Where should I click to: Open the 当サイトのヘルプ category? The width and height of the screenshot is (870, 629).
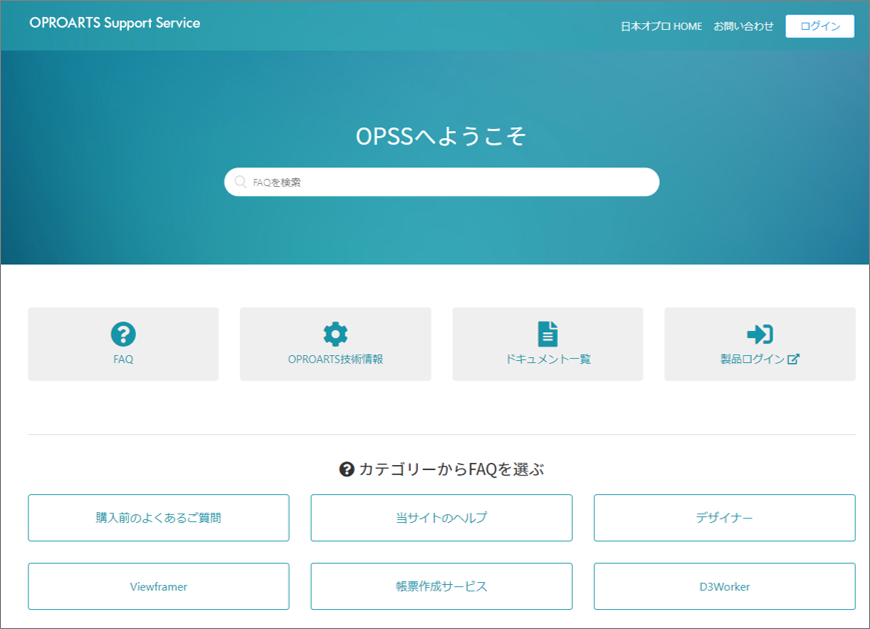click(441, 518)
